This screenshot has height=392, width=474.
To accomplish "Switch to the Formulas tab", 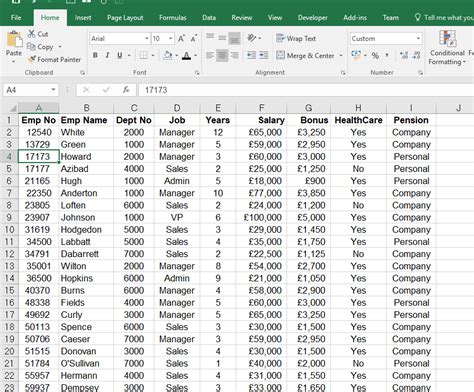I will click(x=173, y=18).
